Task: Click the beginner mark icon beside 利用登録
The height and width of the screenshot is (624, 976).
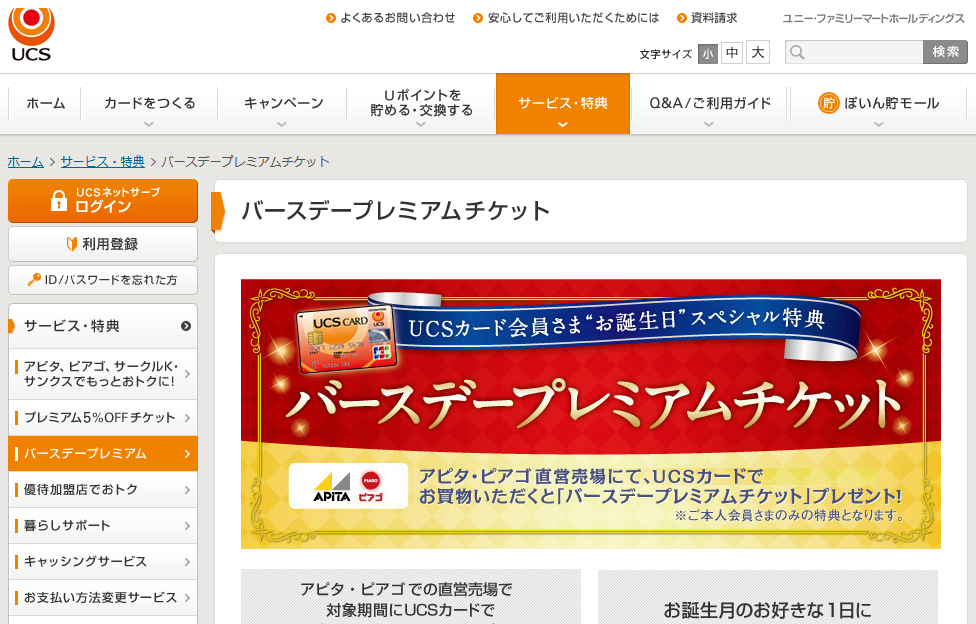Action: click(x=72, y=243)
